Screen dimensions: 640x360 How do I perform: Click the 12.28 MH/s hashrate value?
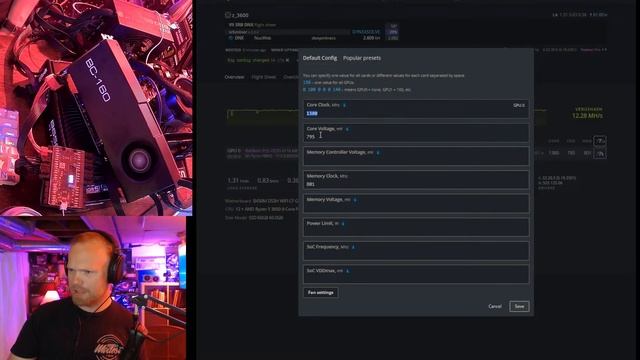click(587, 116)
